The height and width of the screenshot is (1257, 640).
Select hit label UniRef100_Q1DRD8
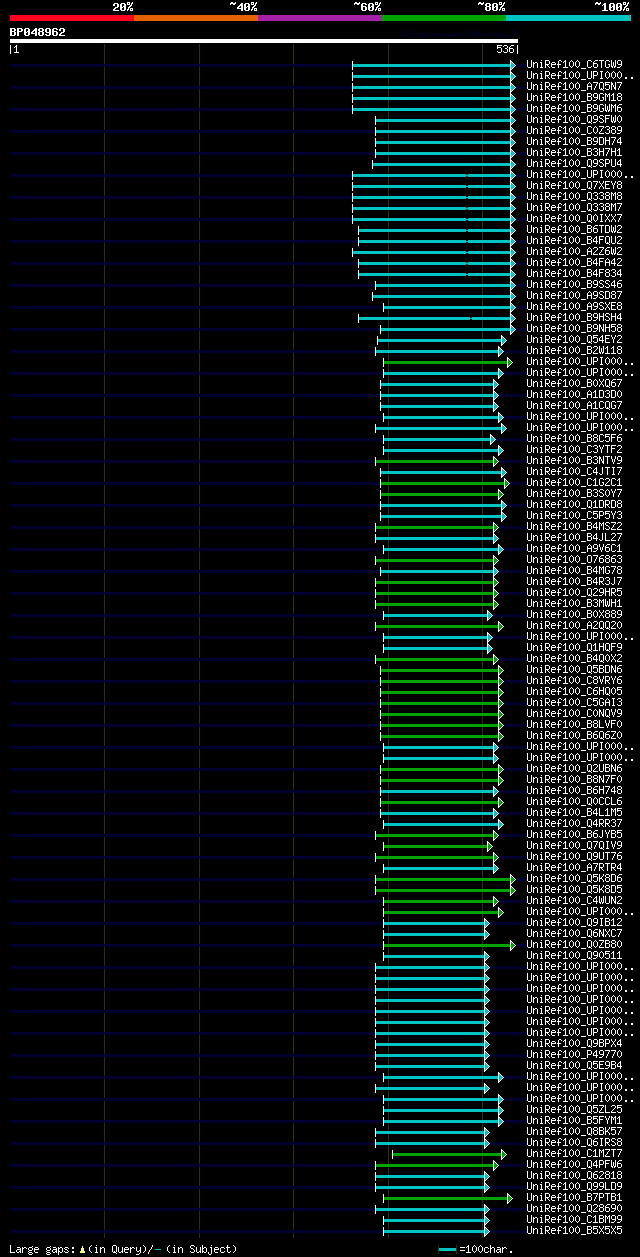575,505
